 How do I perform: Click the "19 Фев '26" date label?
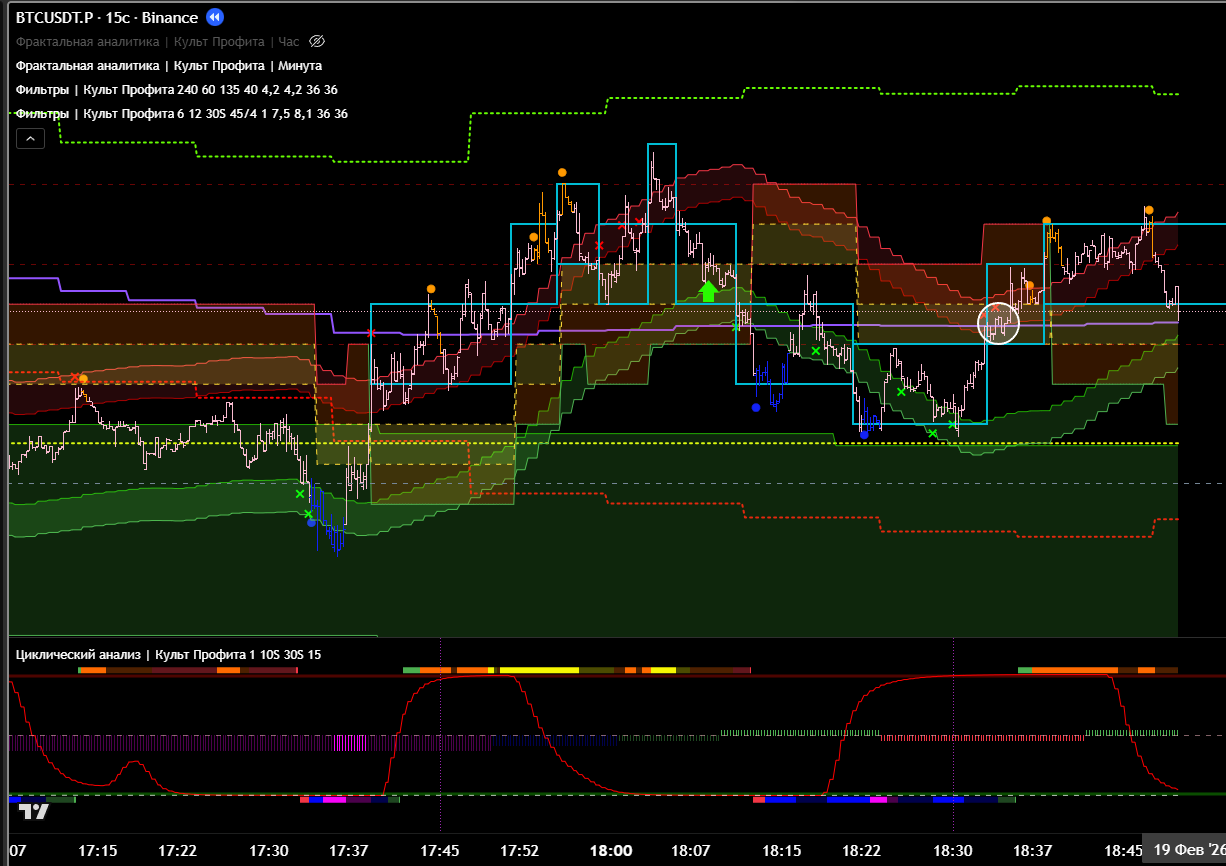tap(1188, 850)
